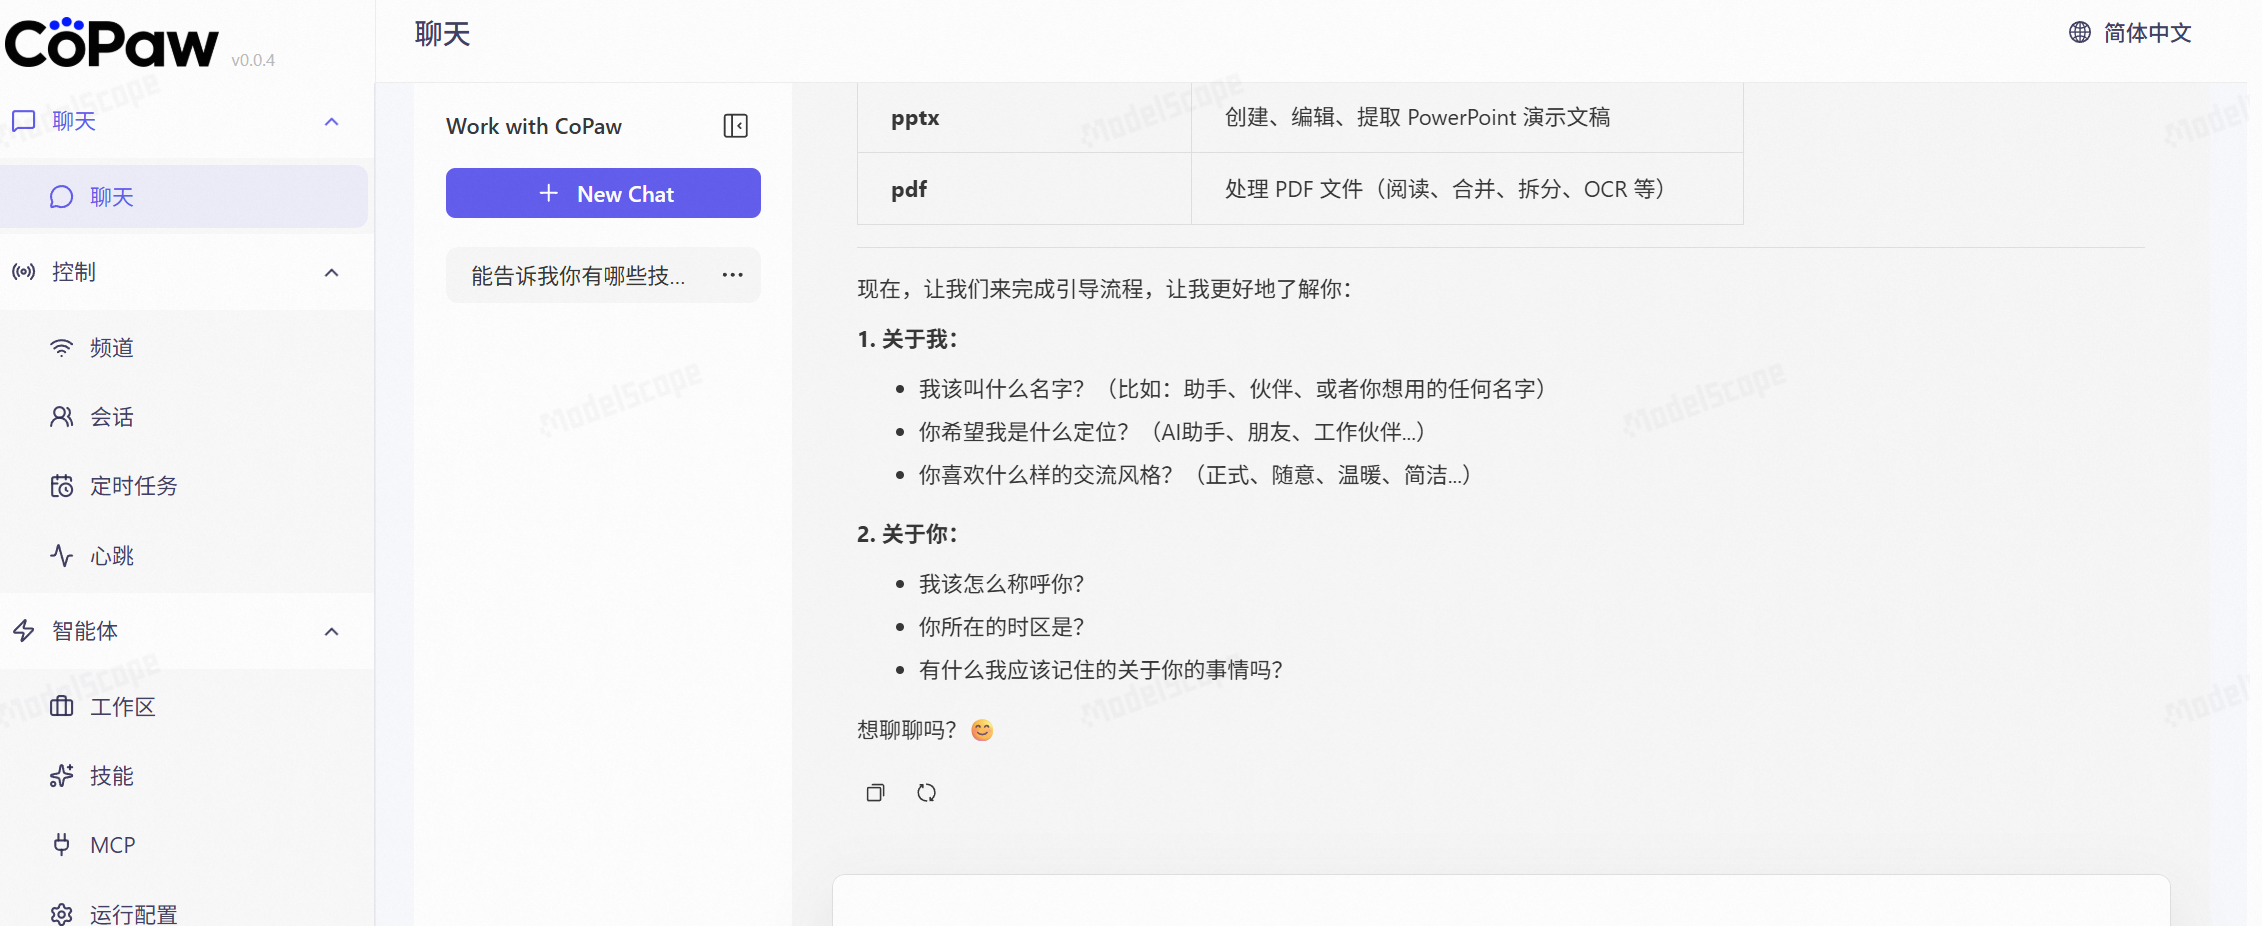This screenshot has width=2262, height=926.
Task: Select the 频道 channel icon in sidebar
Action: click(x=62, y=347)
